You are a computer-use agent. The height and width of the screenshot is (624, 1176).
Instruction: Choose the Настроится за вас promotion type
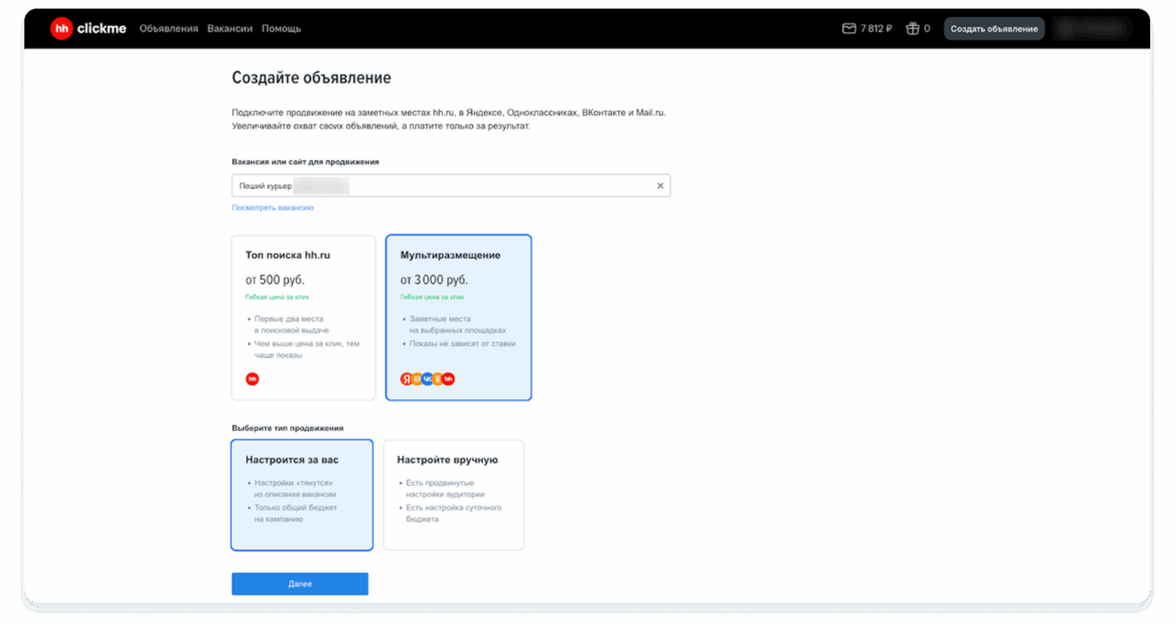(301, 495)
